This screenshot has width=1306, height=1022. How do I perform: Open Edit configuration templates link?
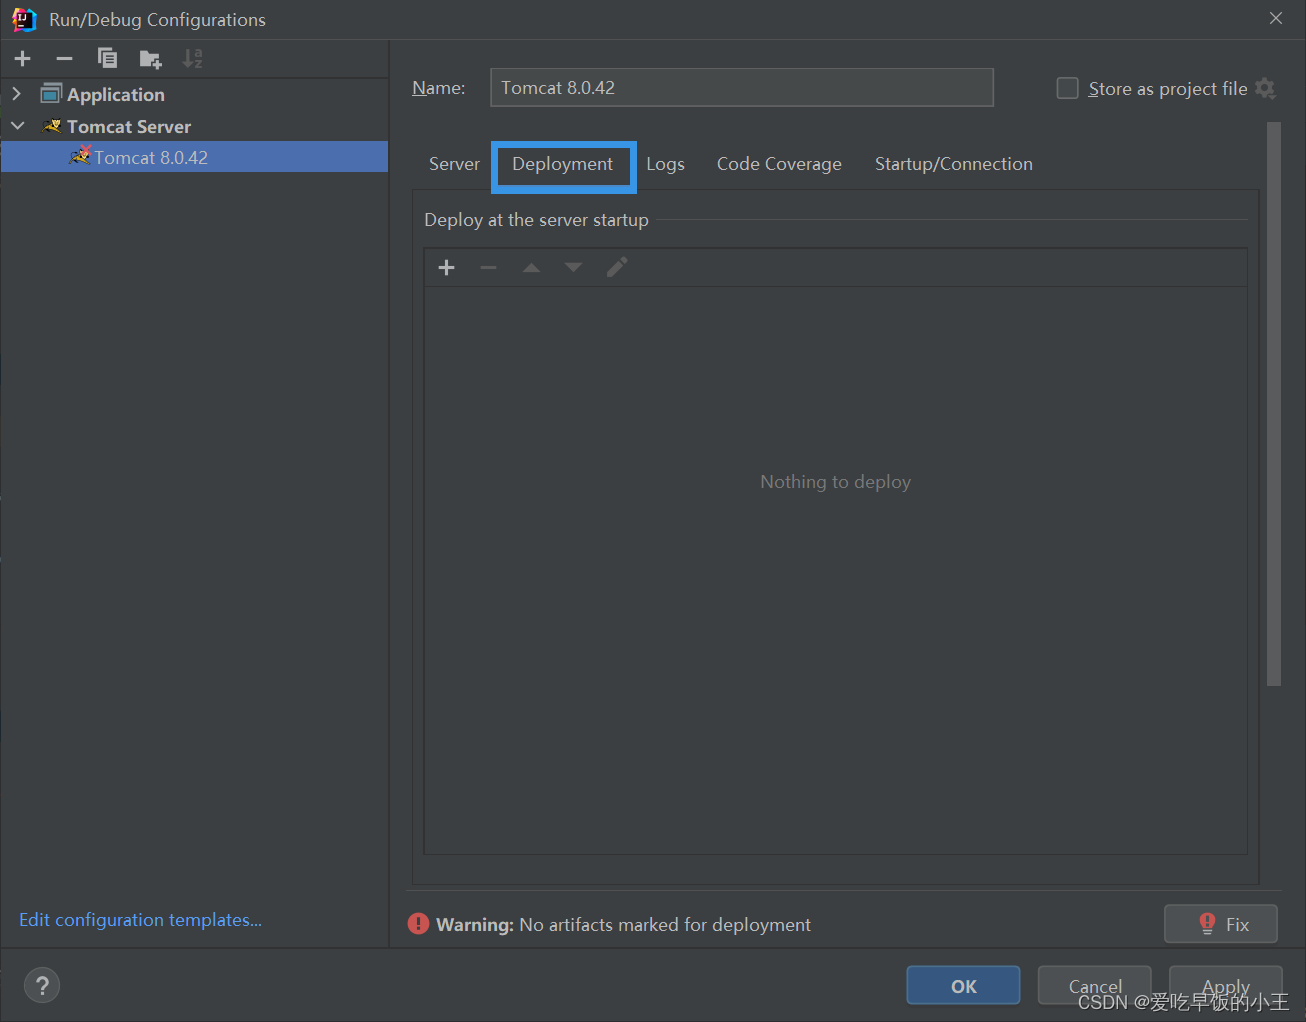pos(140,920)
